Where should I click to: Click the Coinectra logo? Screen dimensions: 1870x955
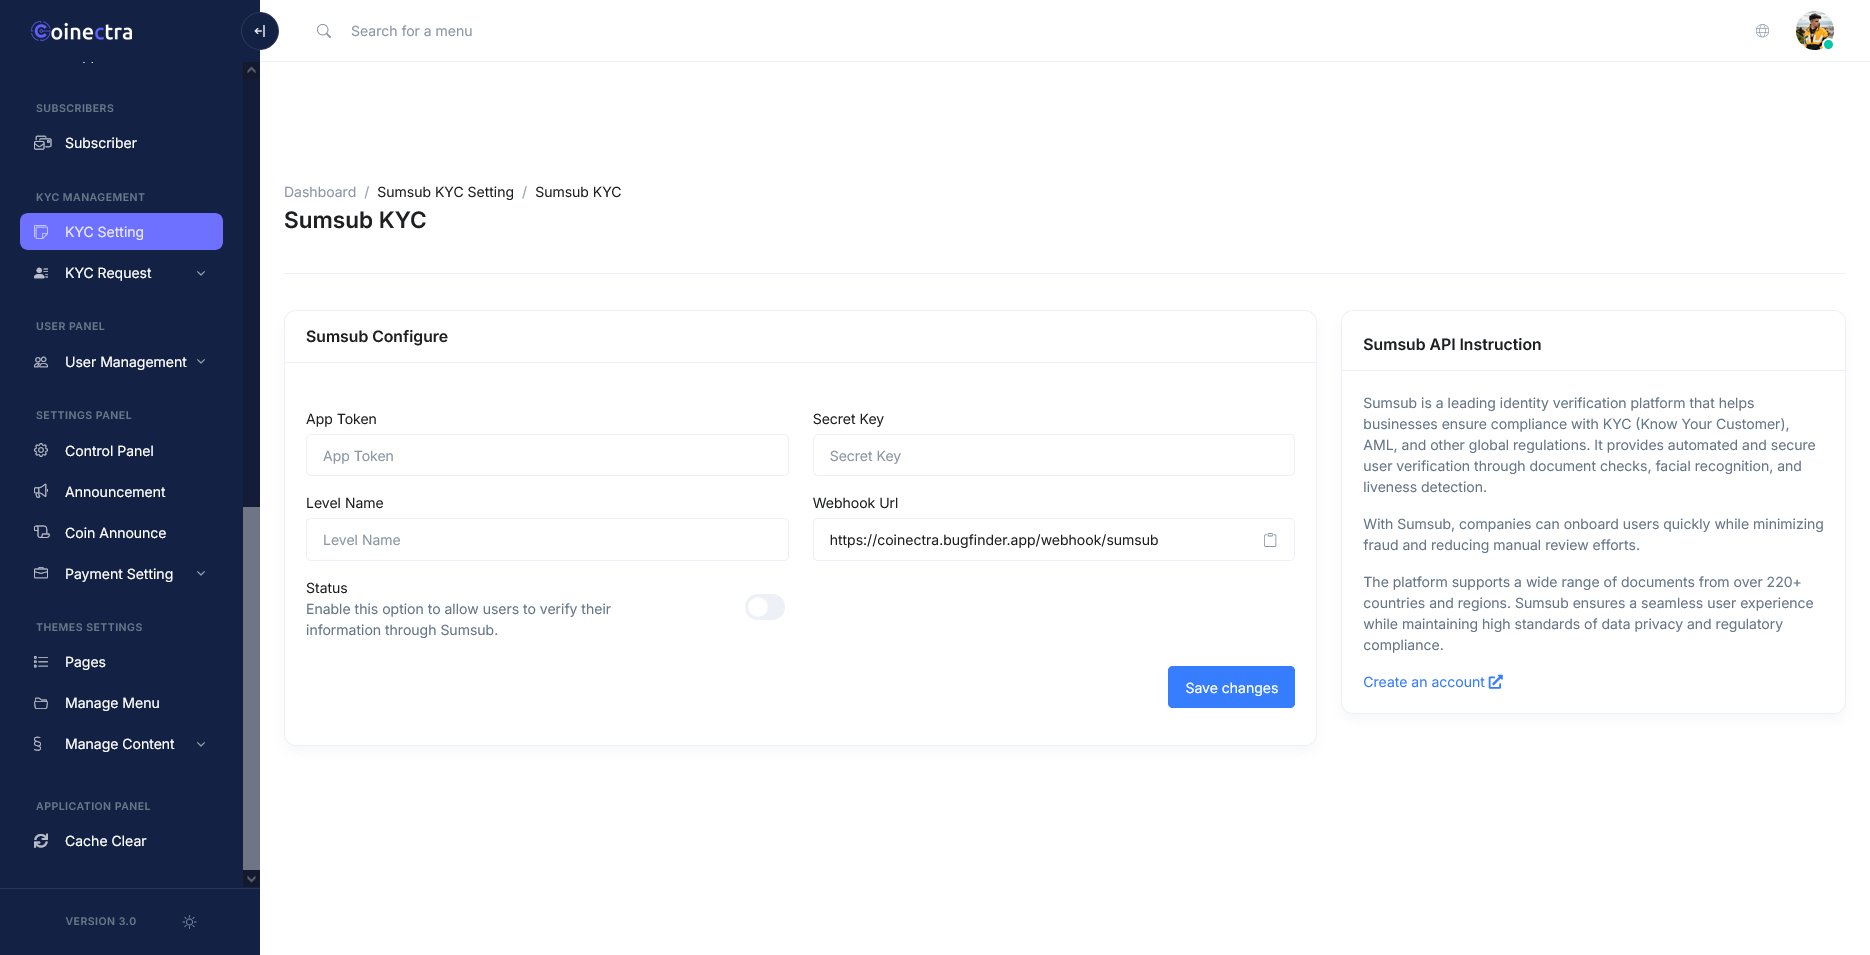82,32
